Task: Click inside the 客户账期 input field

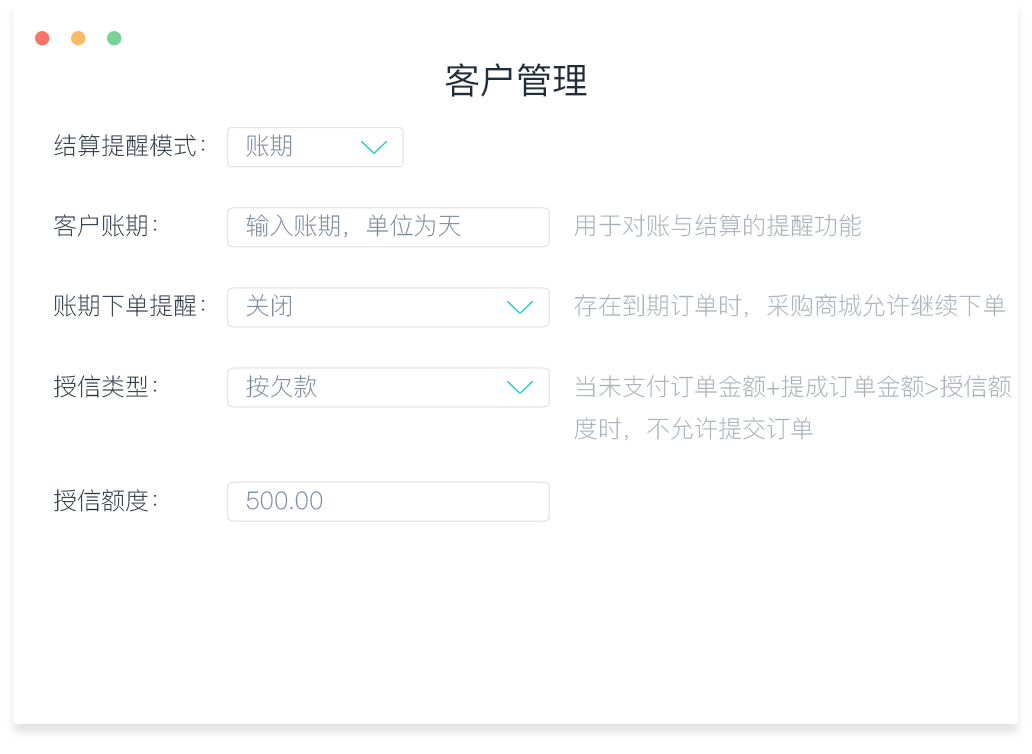Action: (x=389, y=227)
